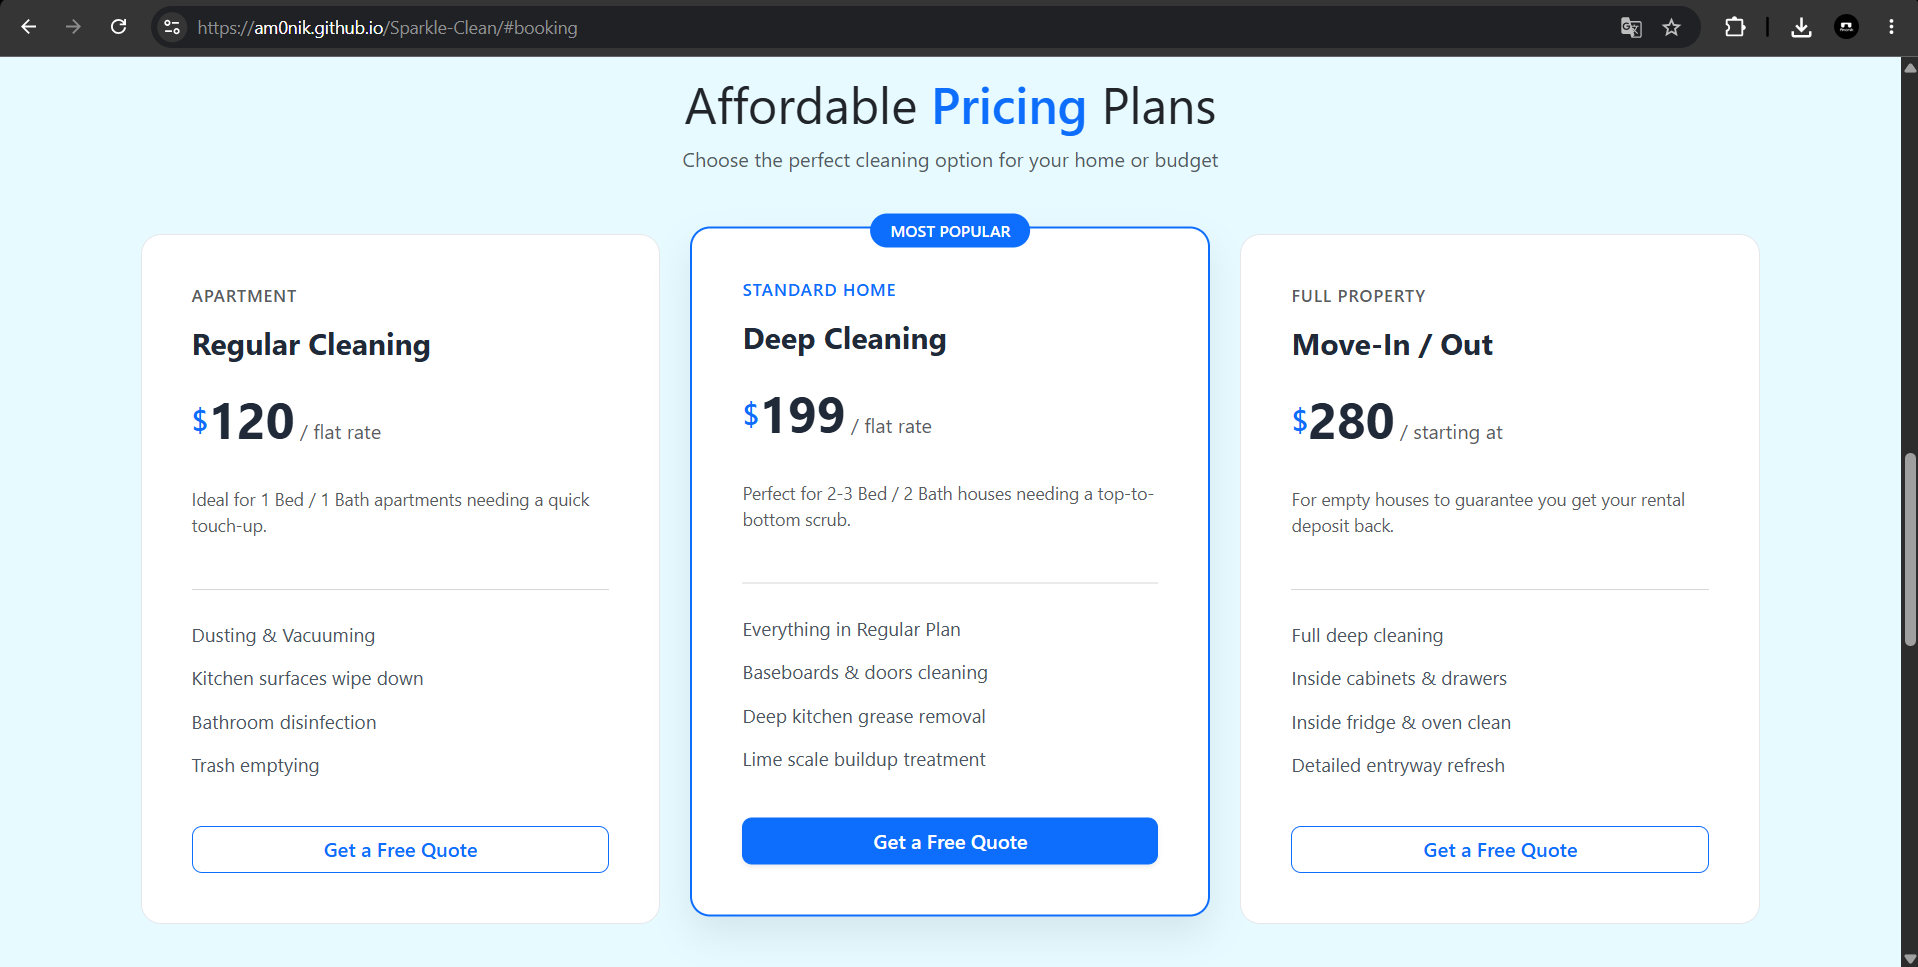Bookmark this page with the star icon
This screenshot has height=967, width=1918.
pyautogui.click(x=1671, y=27)
